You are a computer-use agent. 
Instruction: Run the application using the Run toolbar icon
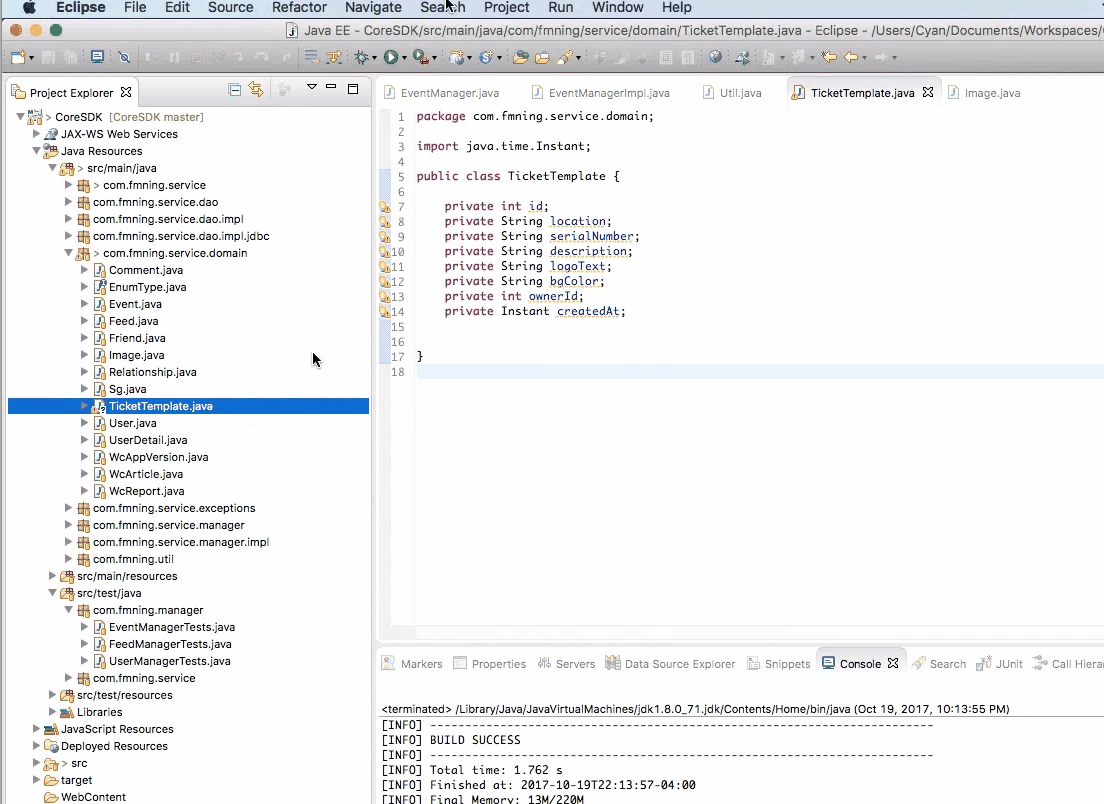click(x=392, y=57)
